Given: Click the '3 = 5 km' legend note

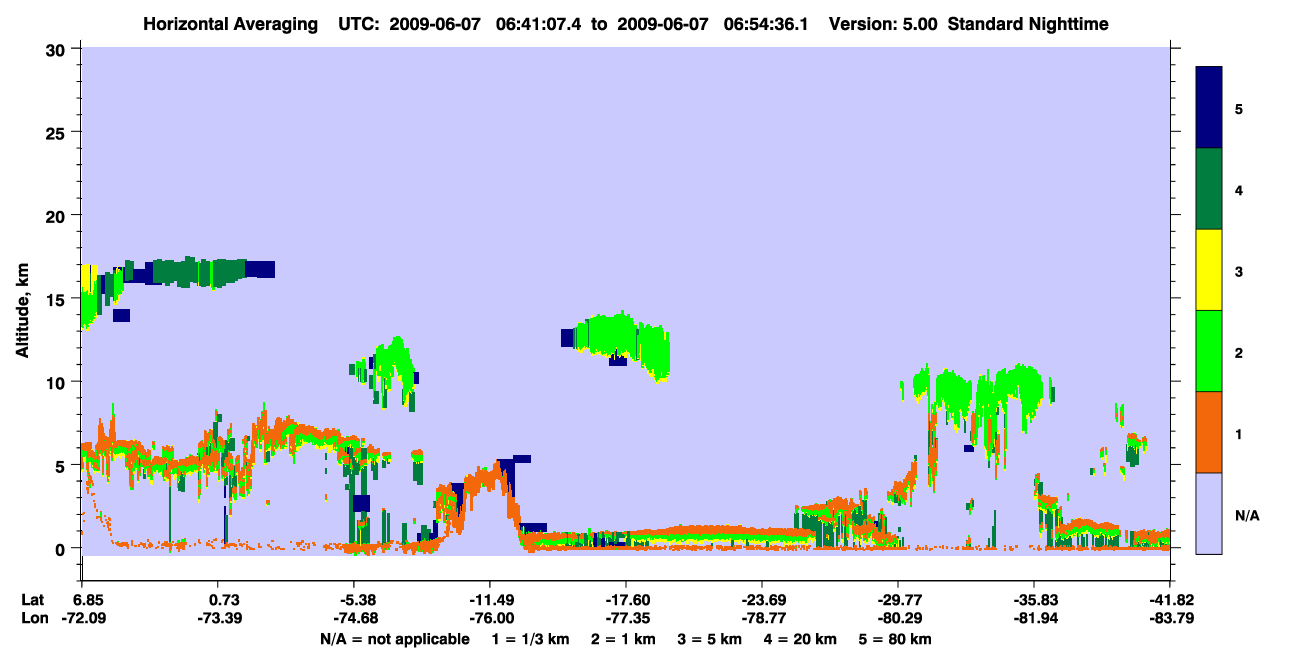Looking at the screenshot, I should (711, 639).
